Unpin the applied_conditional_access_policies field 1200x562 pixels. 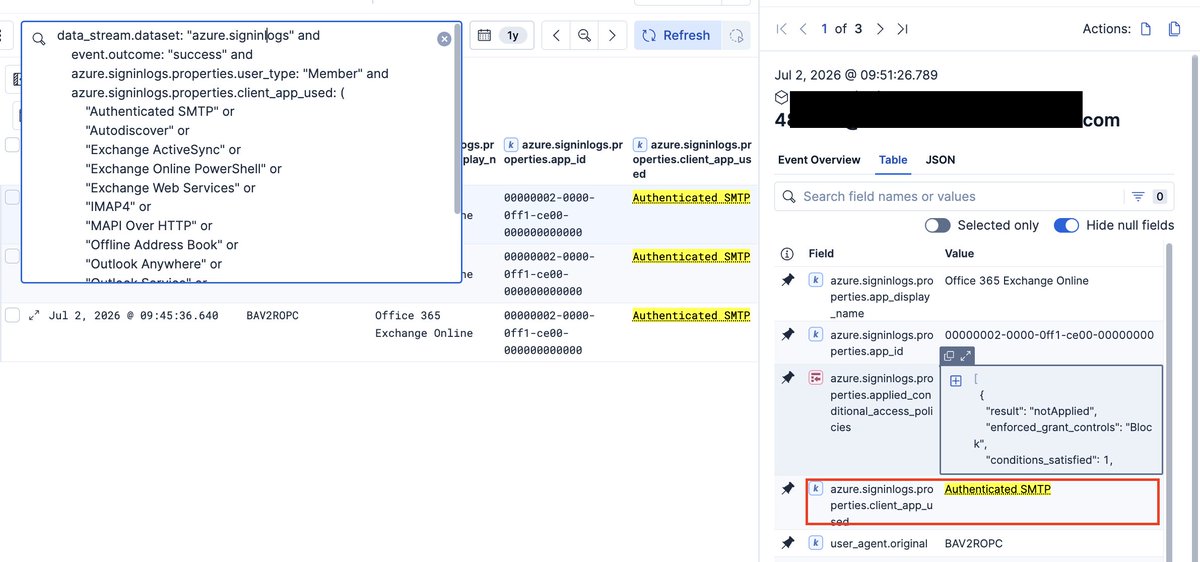tap(787, 378)
